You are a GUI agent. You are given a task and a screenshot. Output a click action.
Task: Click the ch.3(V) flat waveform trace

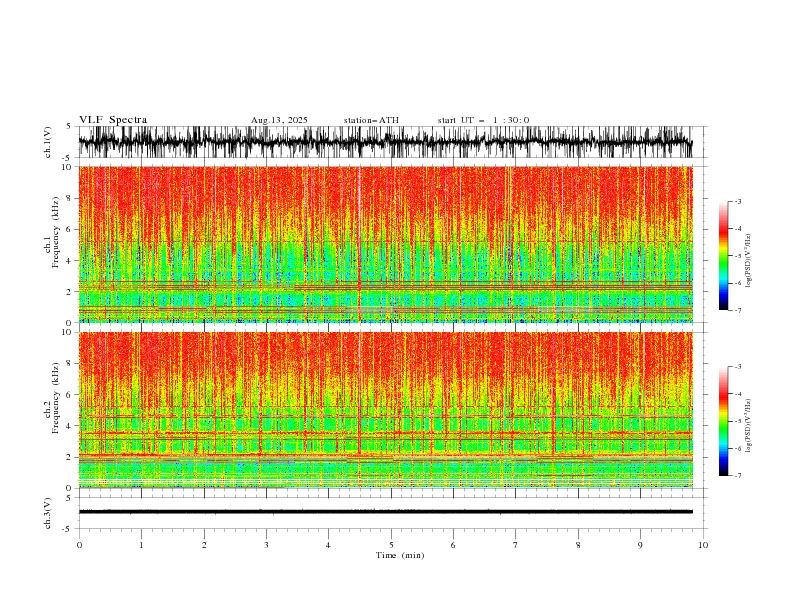click(x=385, y=512)
